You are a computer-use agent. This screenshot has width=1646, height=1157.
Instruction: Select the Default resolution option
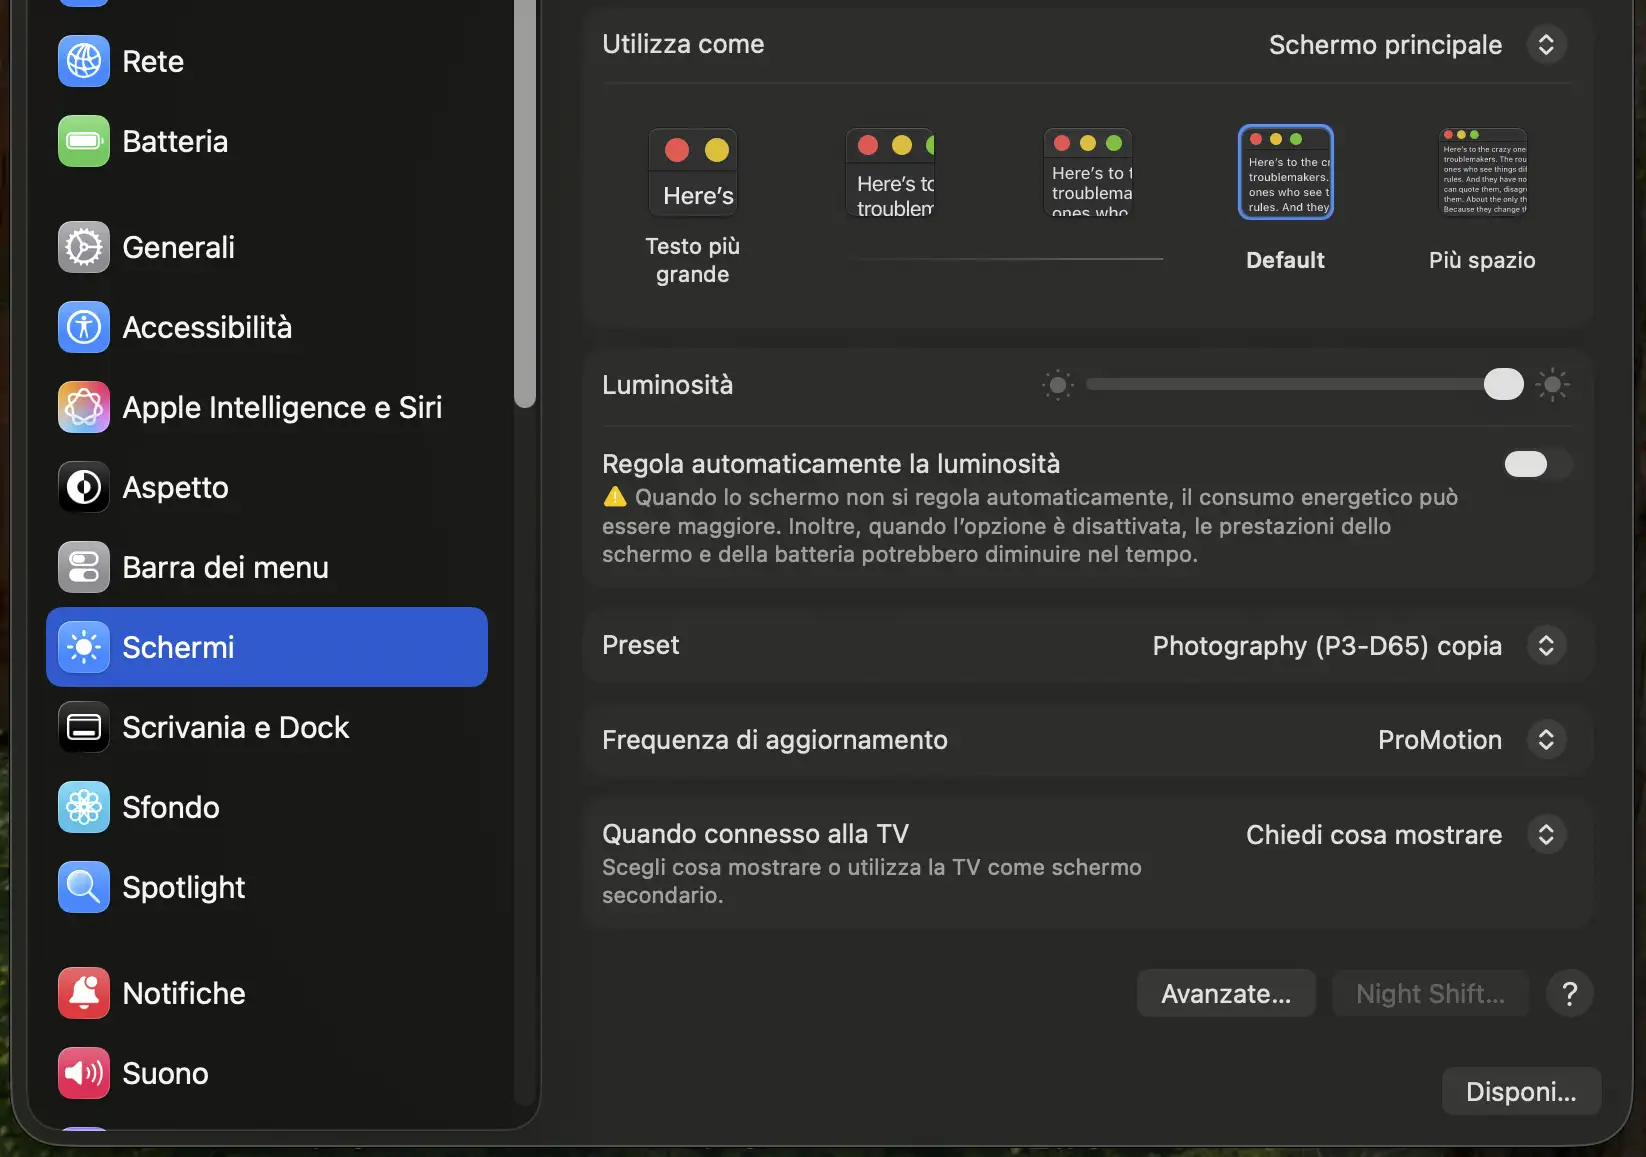[1285, 173]
